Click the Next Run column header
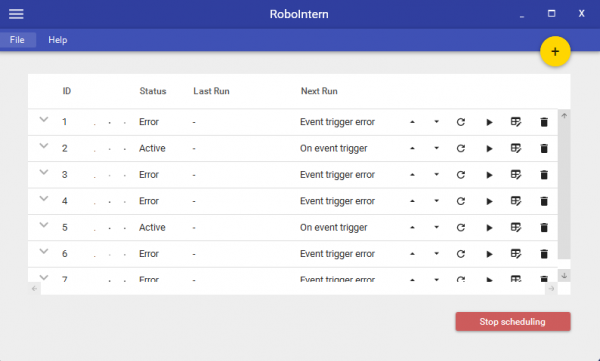Screen dimensions: 600x361 319,91
